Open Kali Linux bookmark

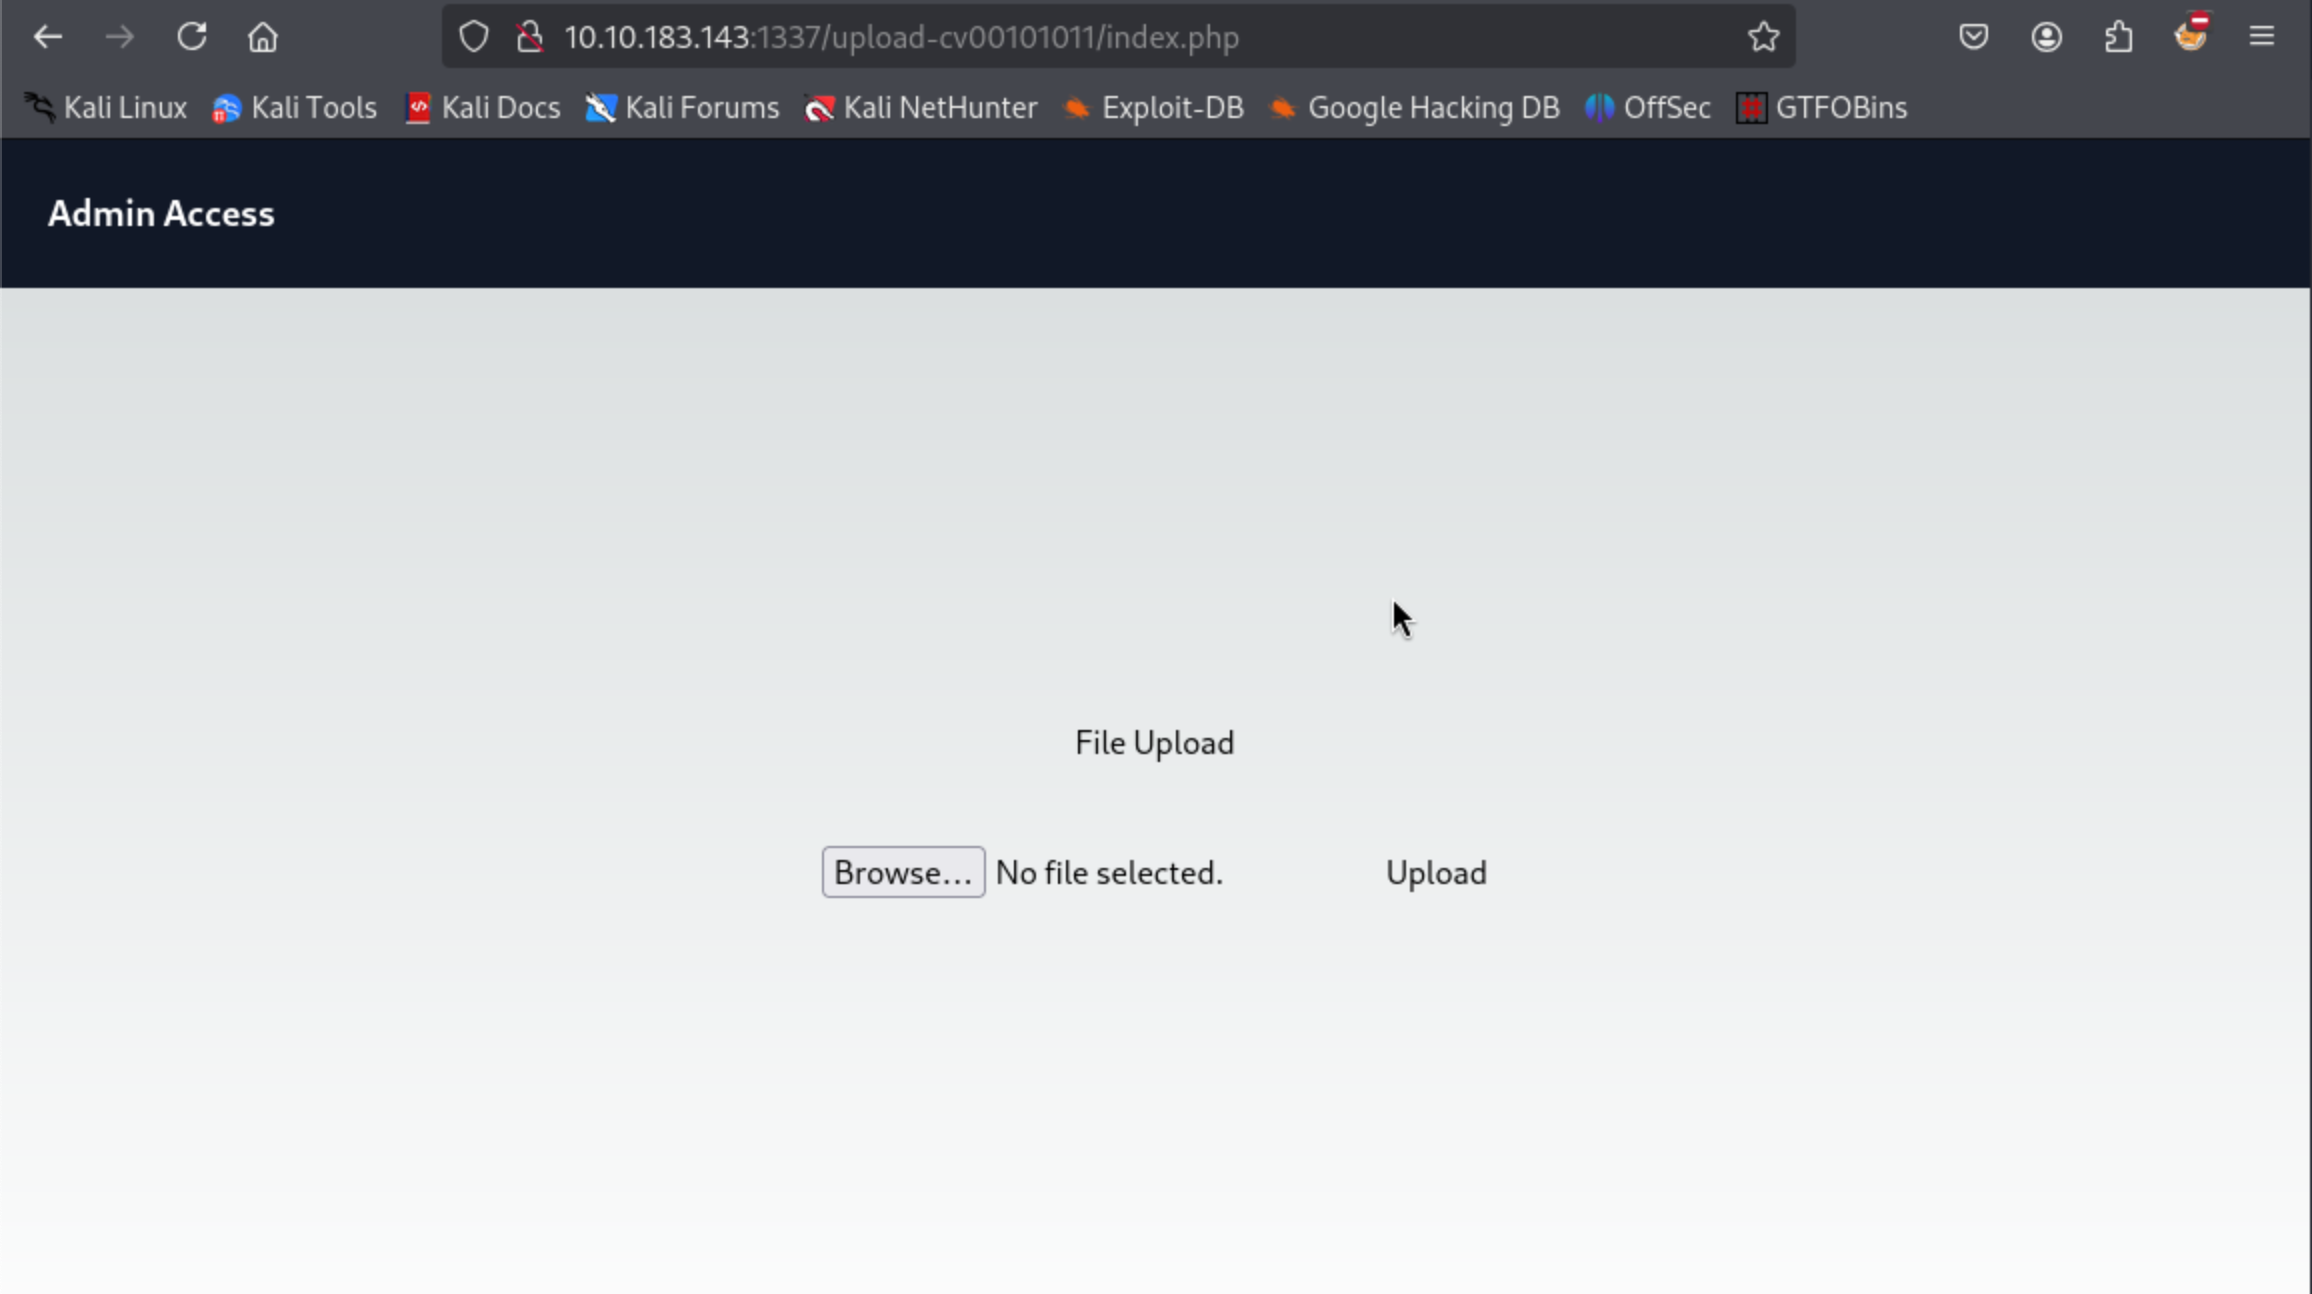(106, 107)
